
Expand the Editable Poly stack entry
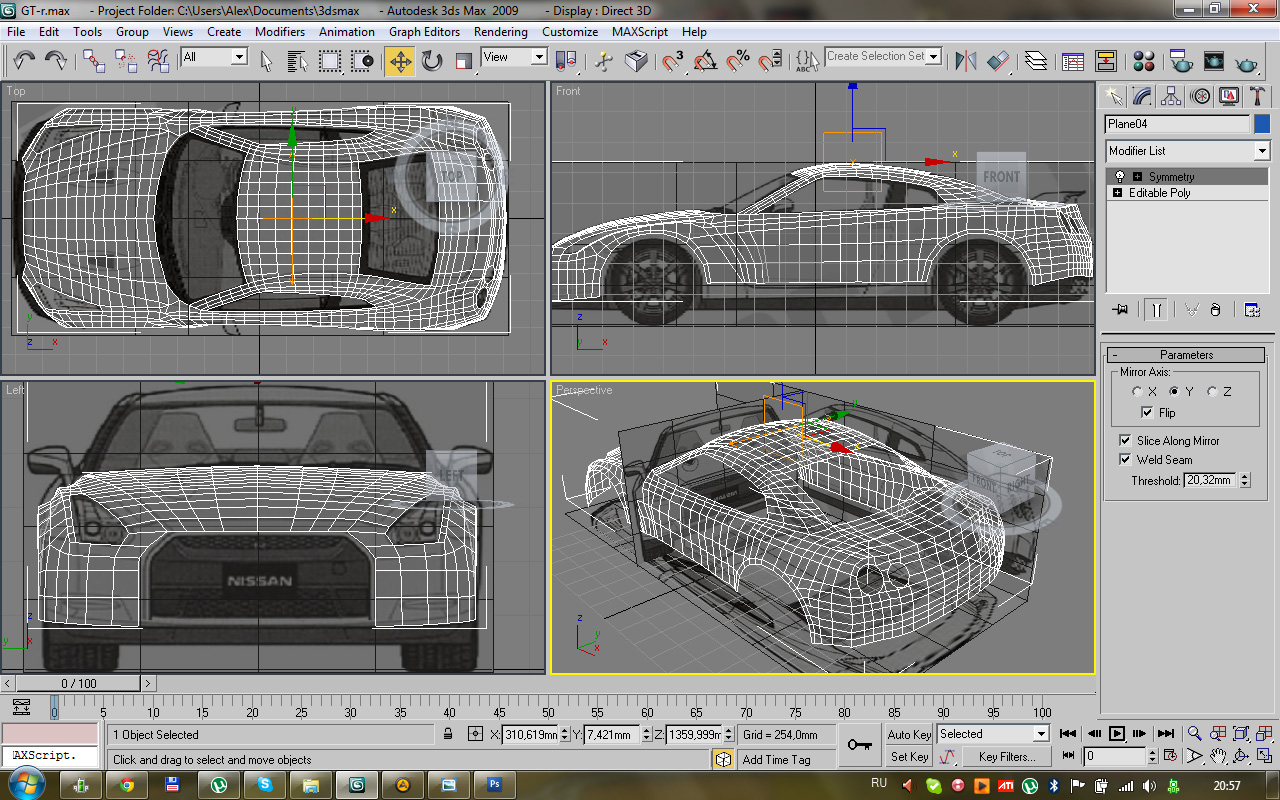tap(1117, 193)
